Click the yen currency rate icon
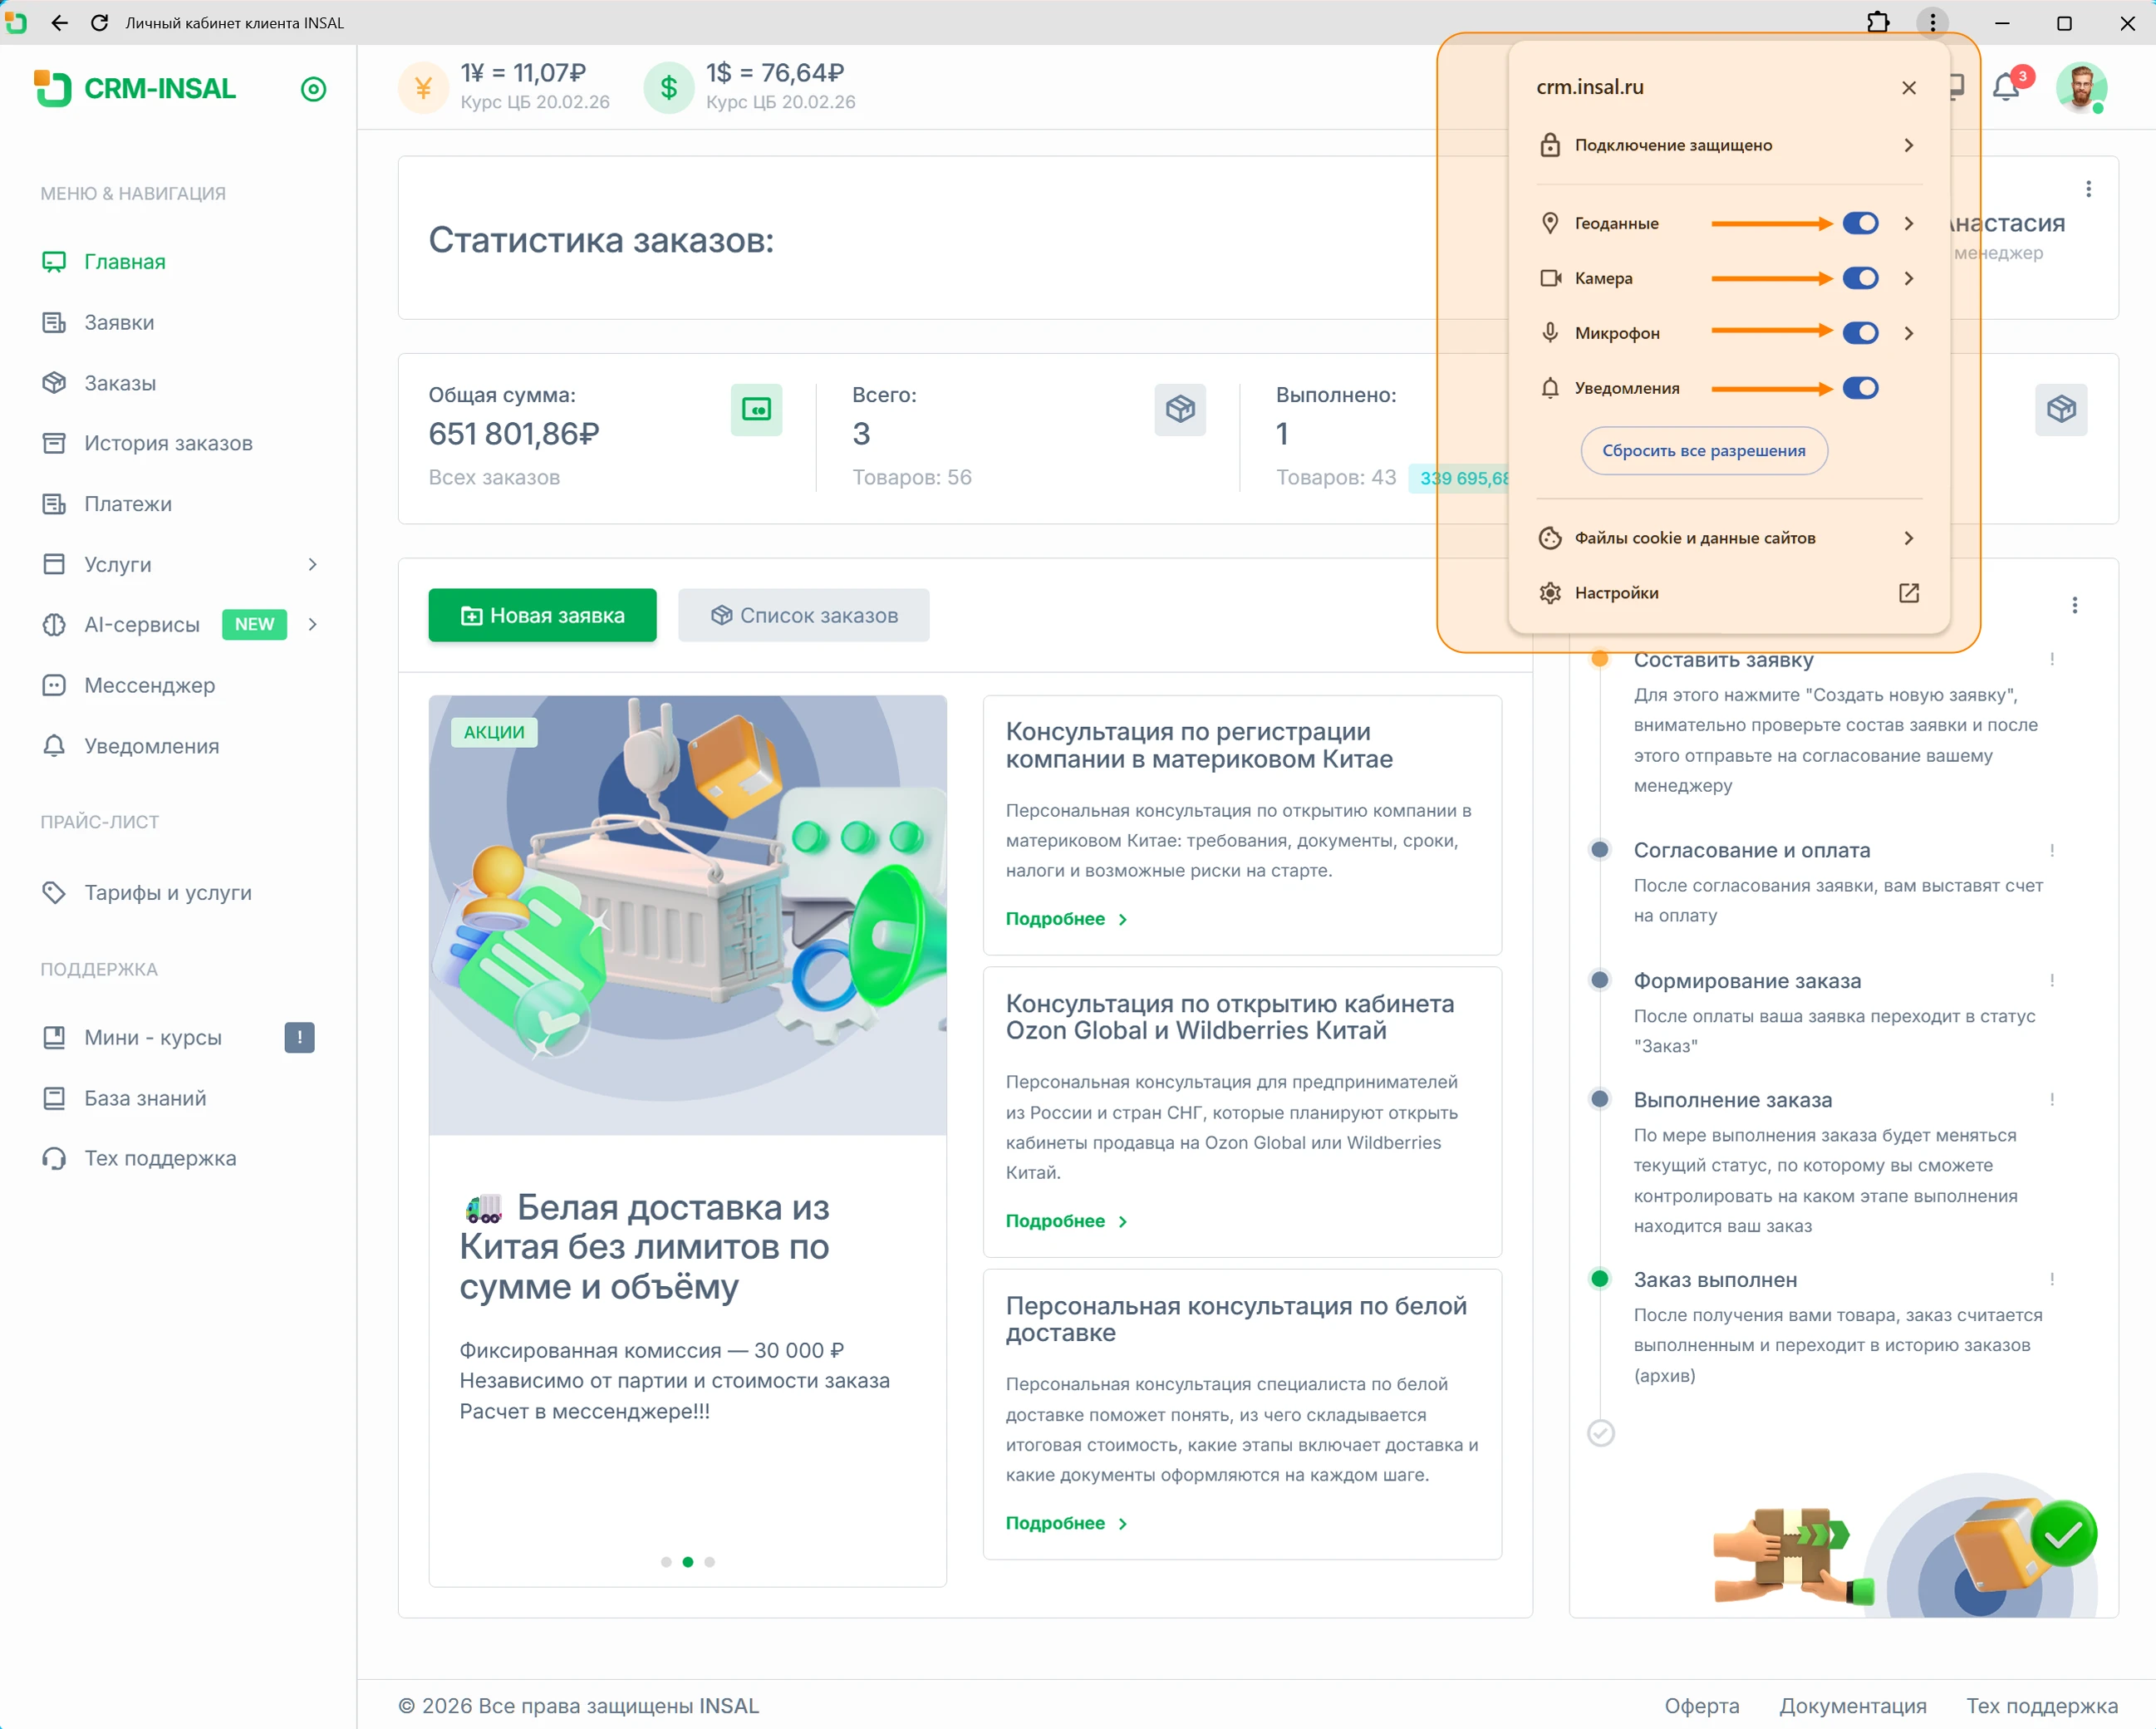The width and height of the screenshot is (2156, 1729). tap(423, 88)
